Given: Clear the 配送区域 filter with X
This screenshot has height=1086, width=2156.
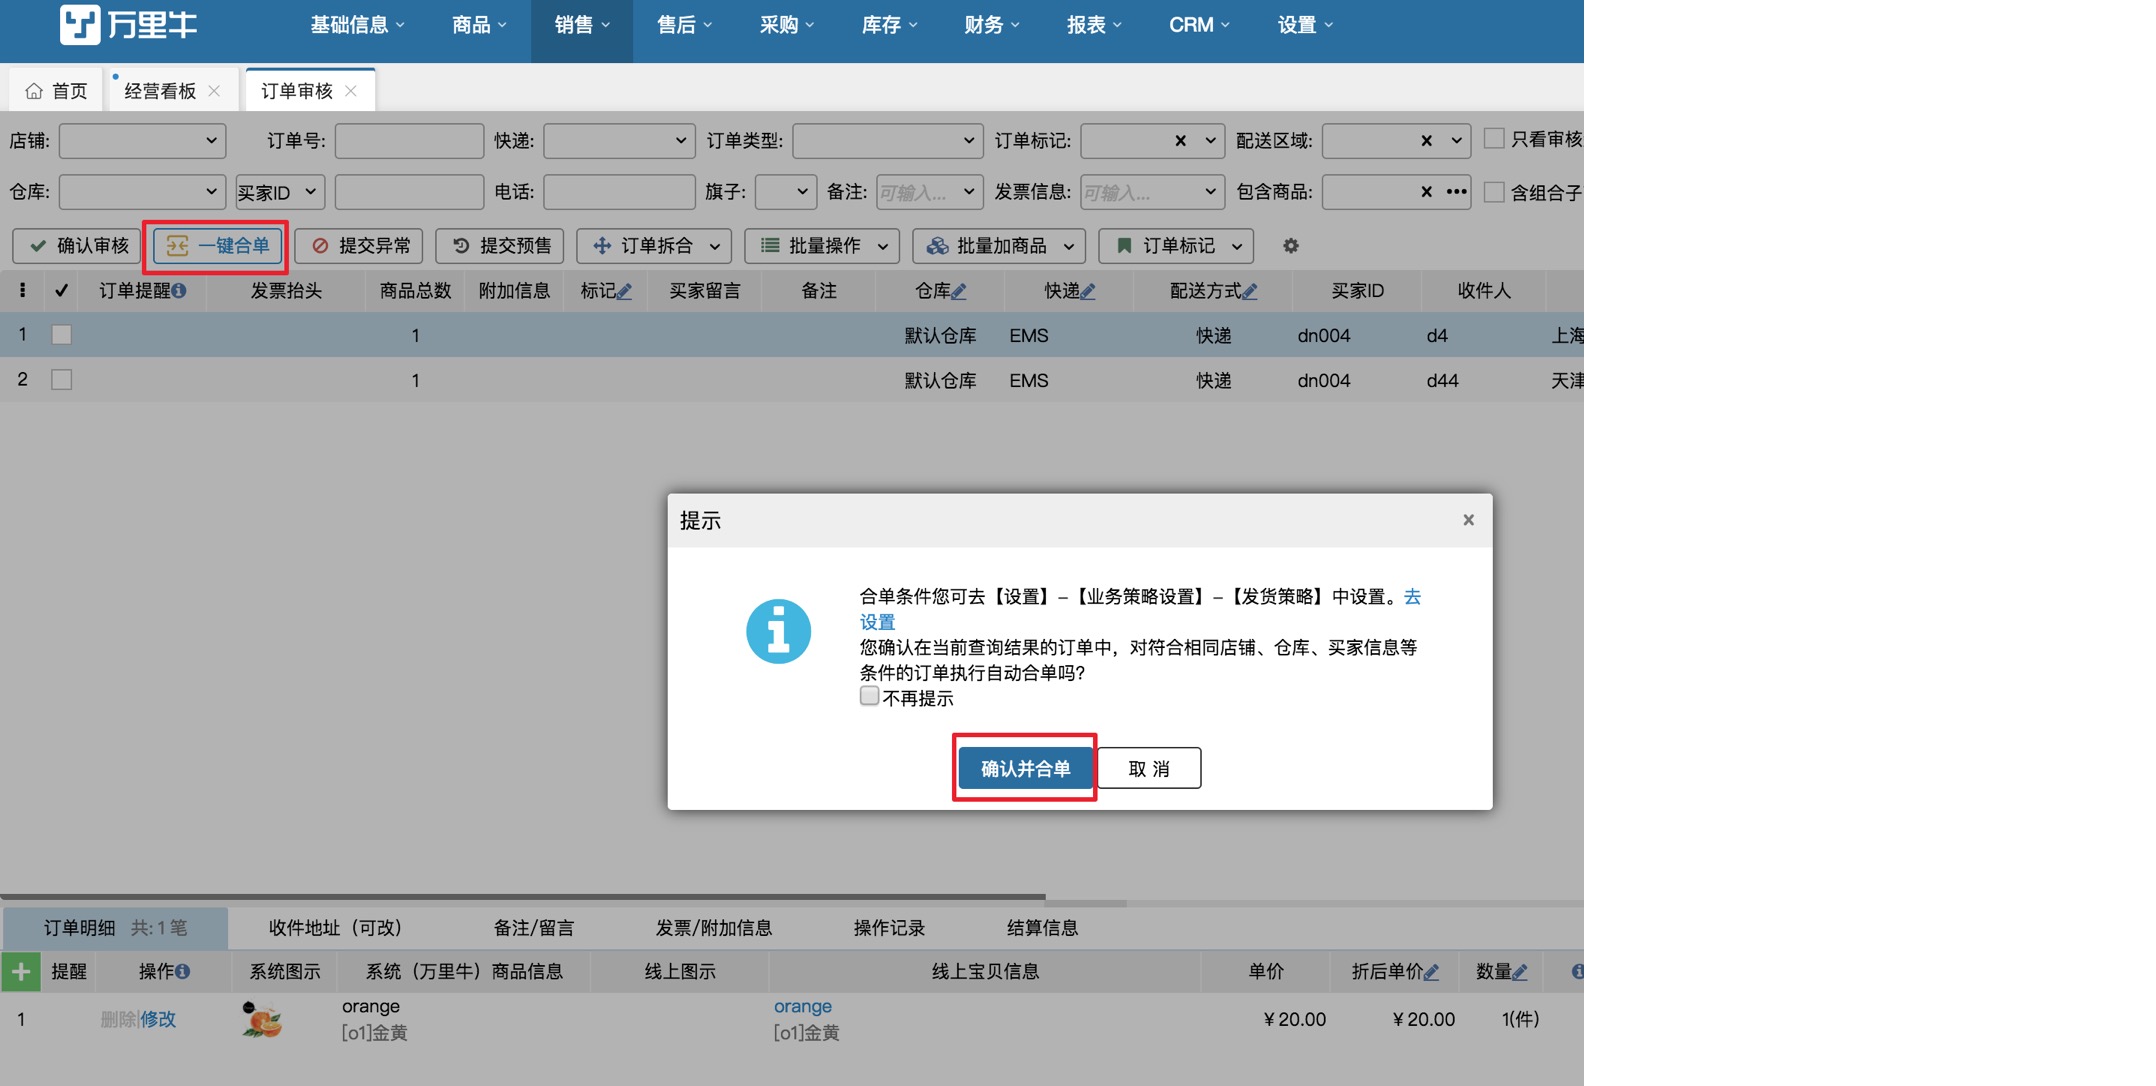Looking at the screenshot, I should pyautogui.click(x=1426, y=141).
